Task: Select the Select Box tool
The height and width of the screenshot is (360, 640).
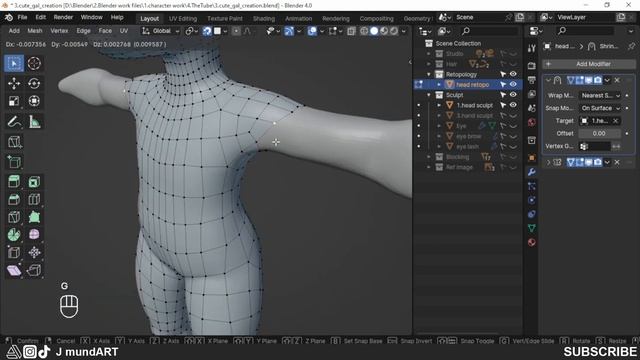Action: [x=14, y=64]
